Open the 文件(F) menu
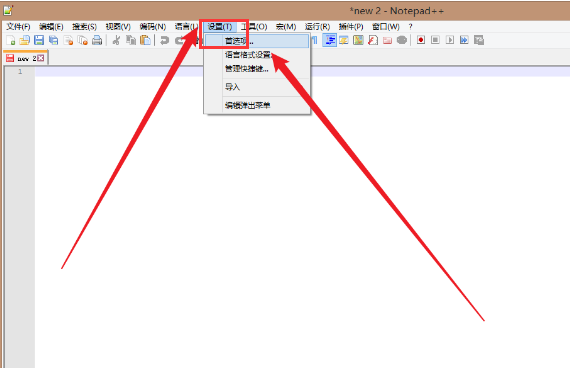 pos(19,27)
